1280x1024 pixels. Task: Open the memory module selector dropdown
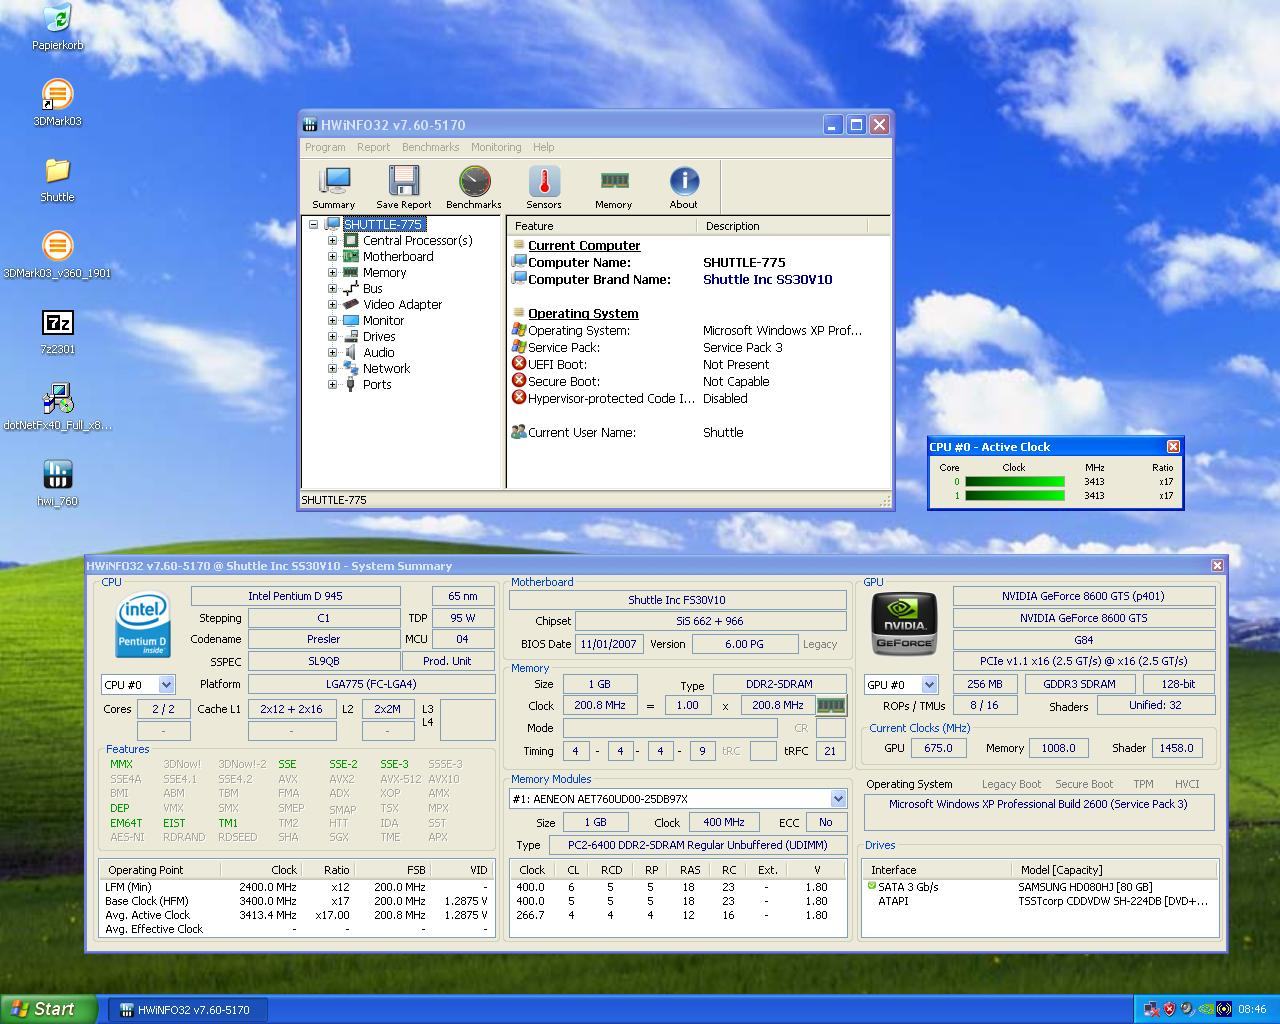coord(838,799)
